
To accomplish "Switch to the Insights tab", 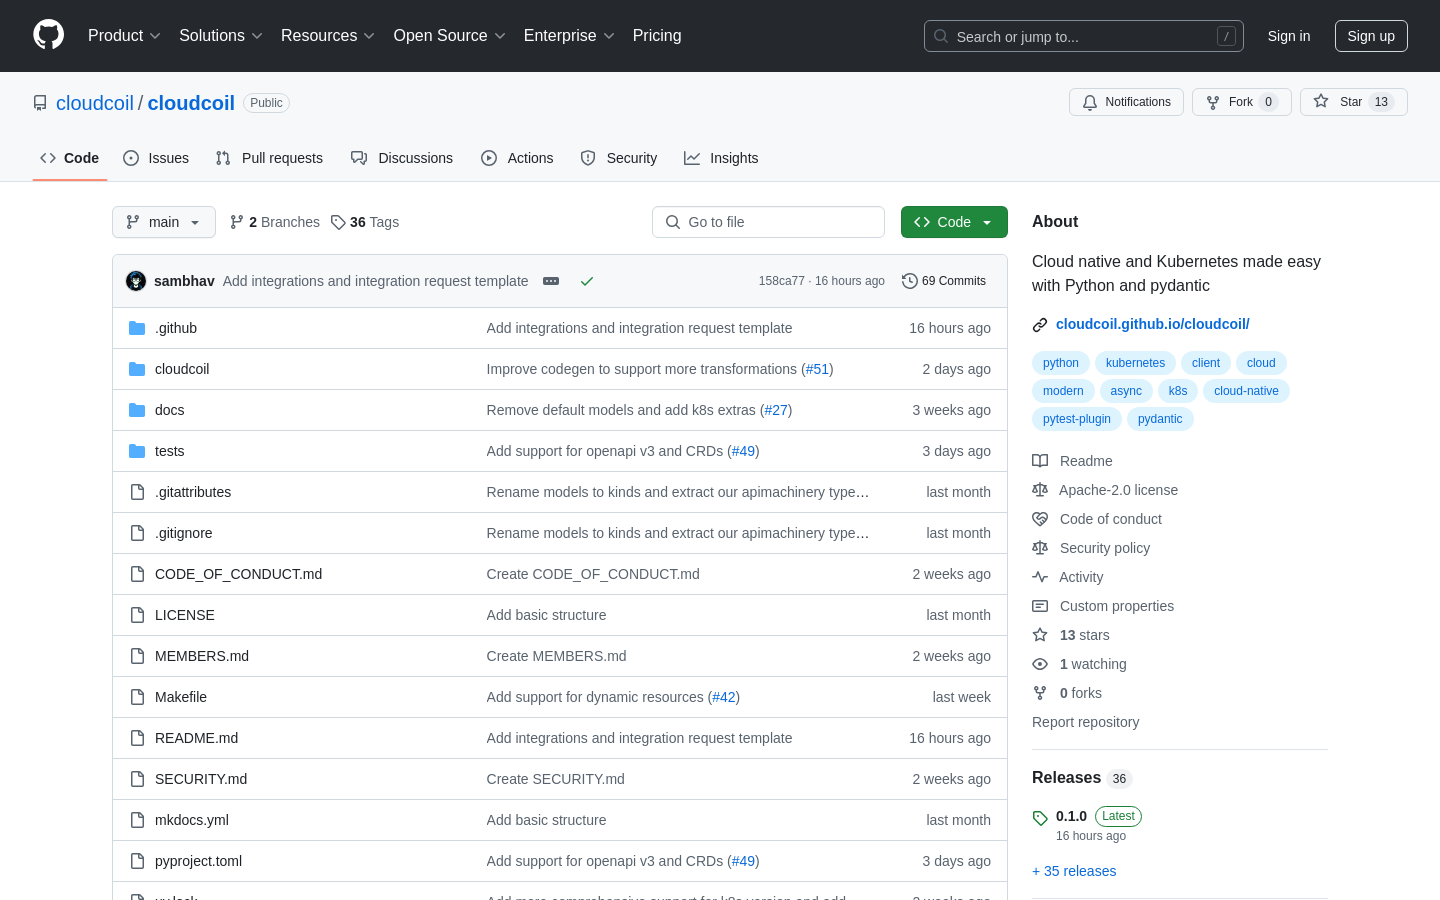I will pyautogui.click(x=721, y=158).
